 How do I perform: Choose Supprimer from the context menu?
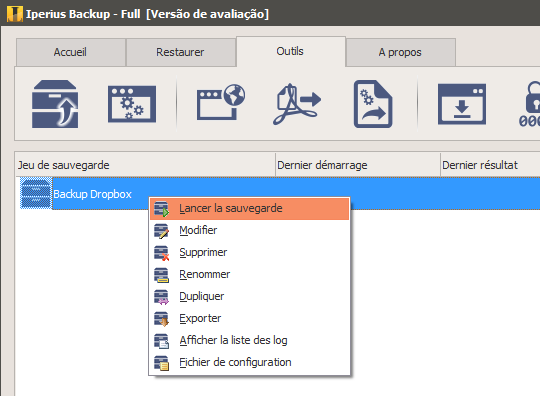pyautogui.click(x=250, y=252)
